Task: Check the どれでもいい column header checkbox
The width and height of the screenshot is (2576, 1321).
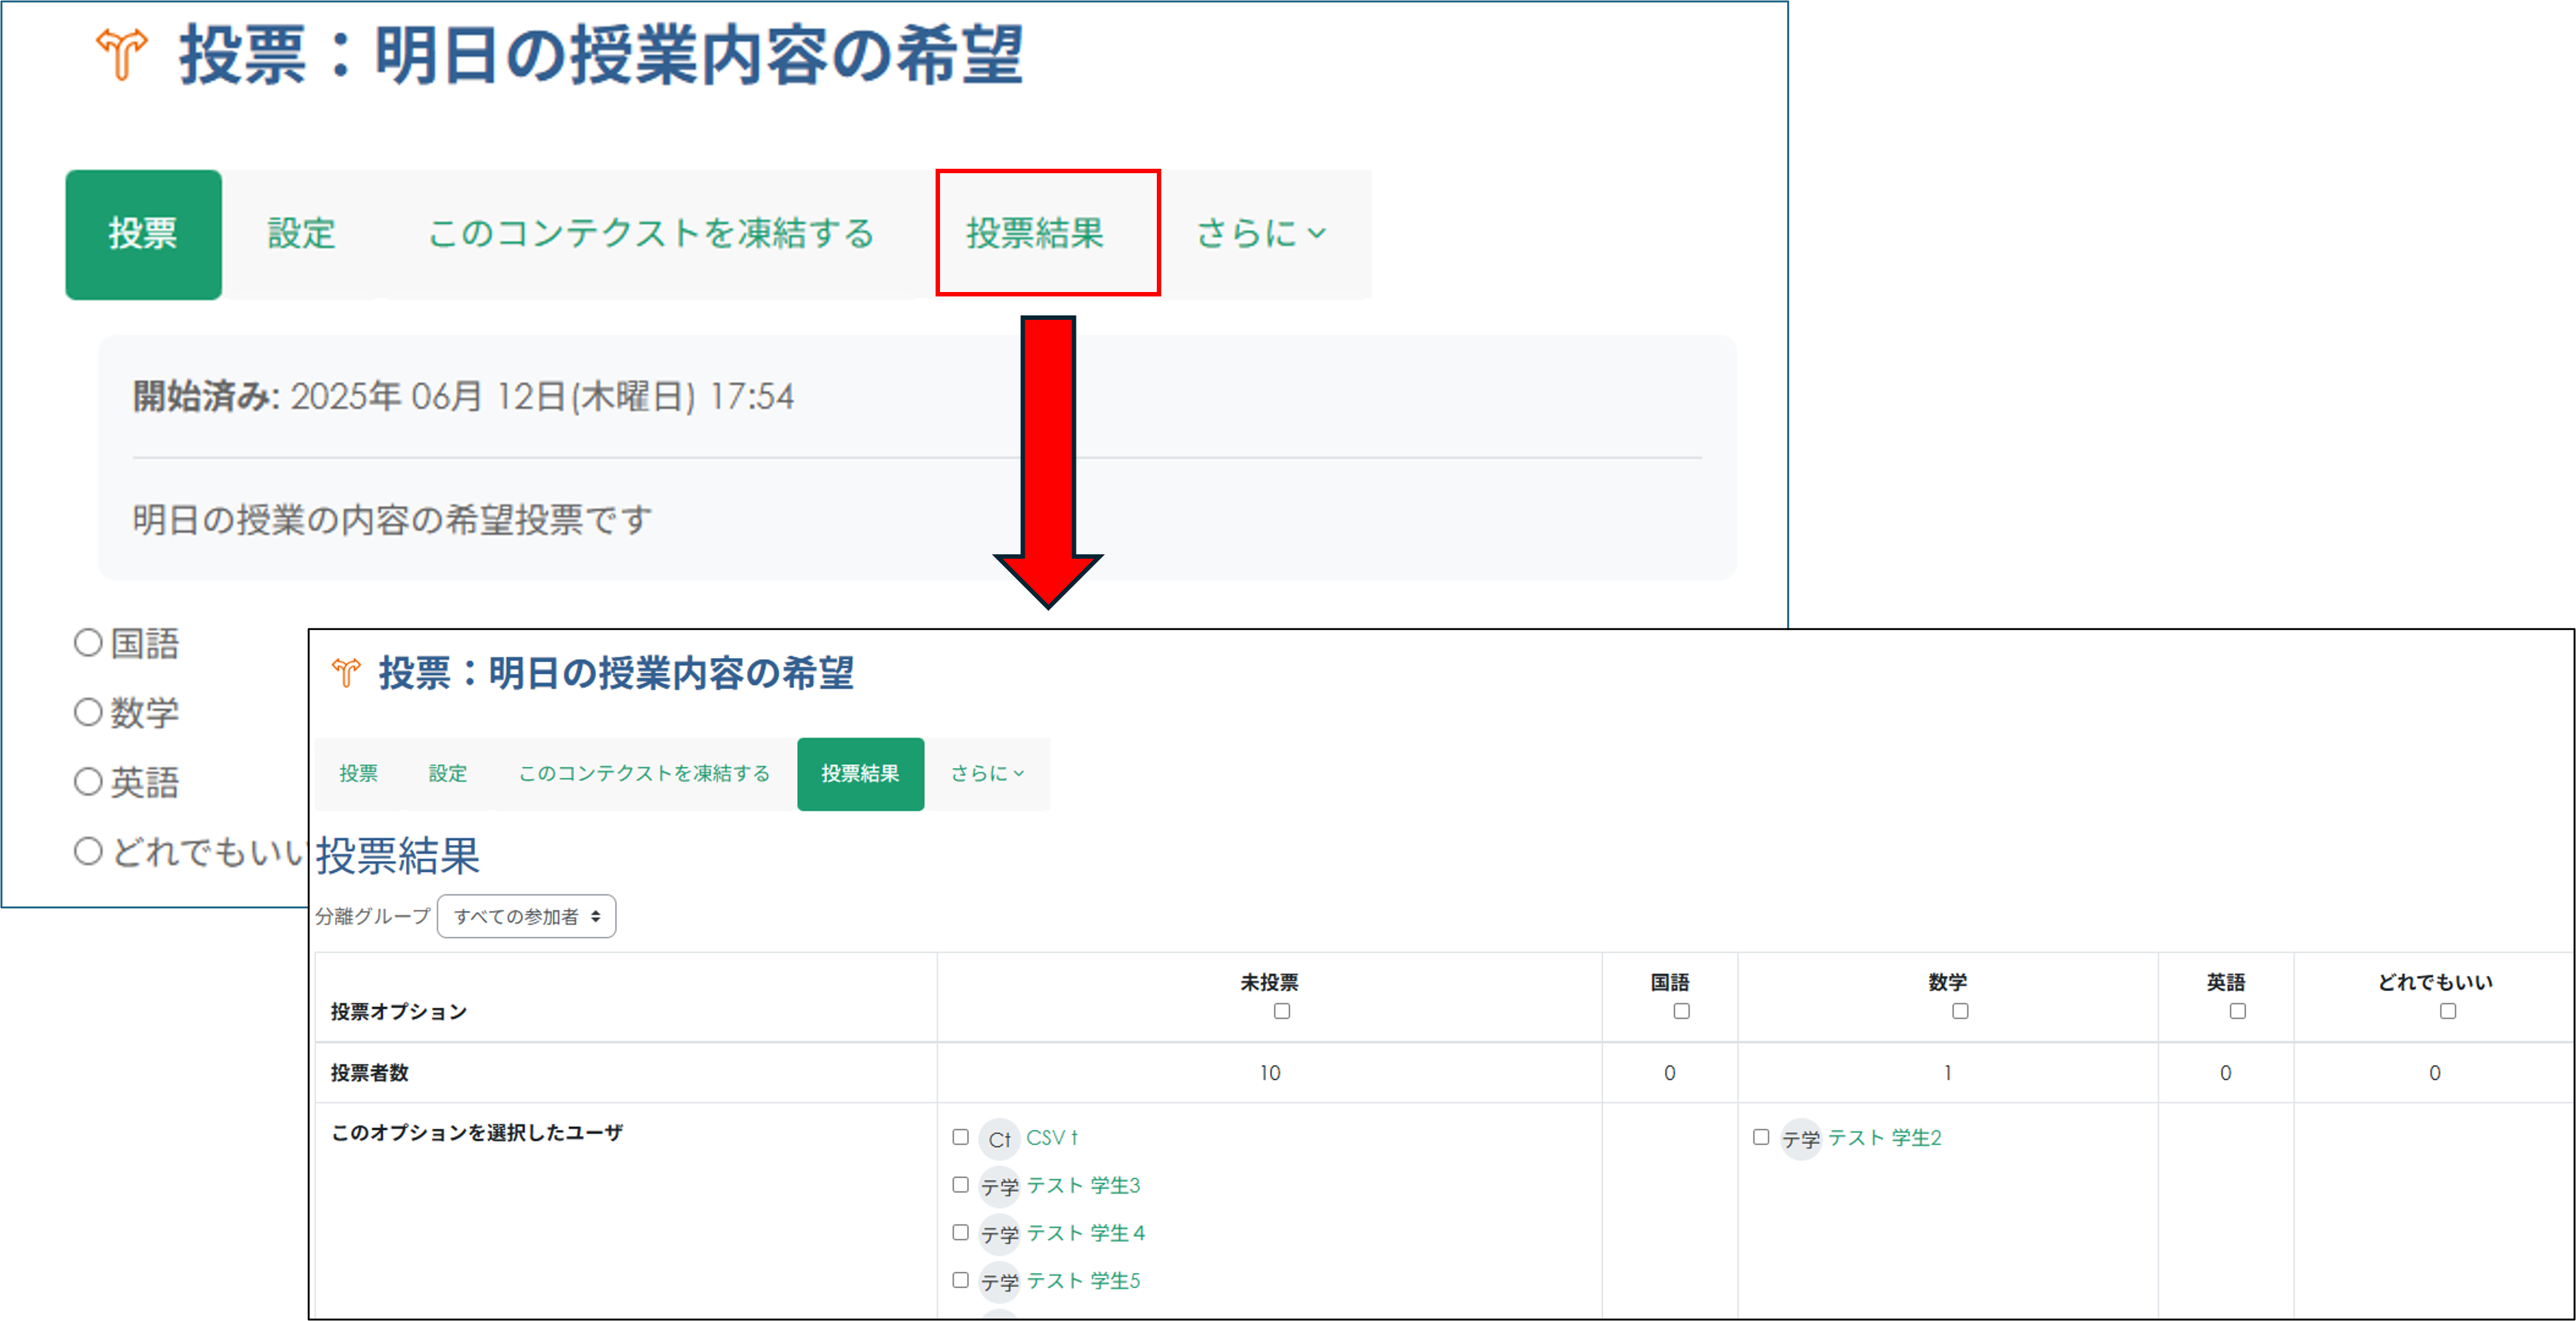Action: click(x=2447, y=1011)
